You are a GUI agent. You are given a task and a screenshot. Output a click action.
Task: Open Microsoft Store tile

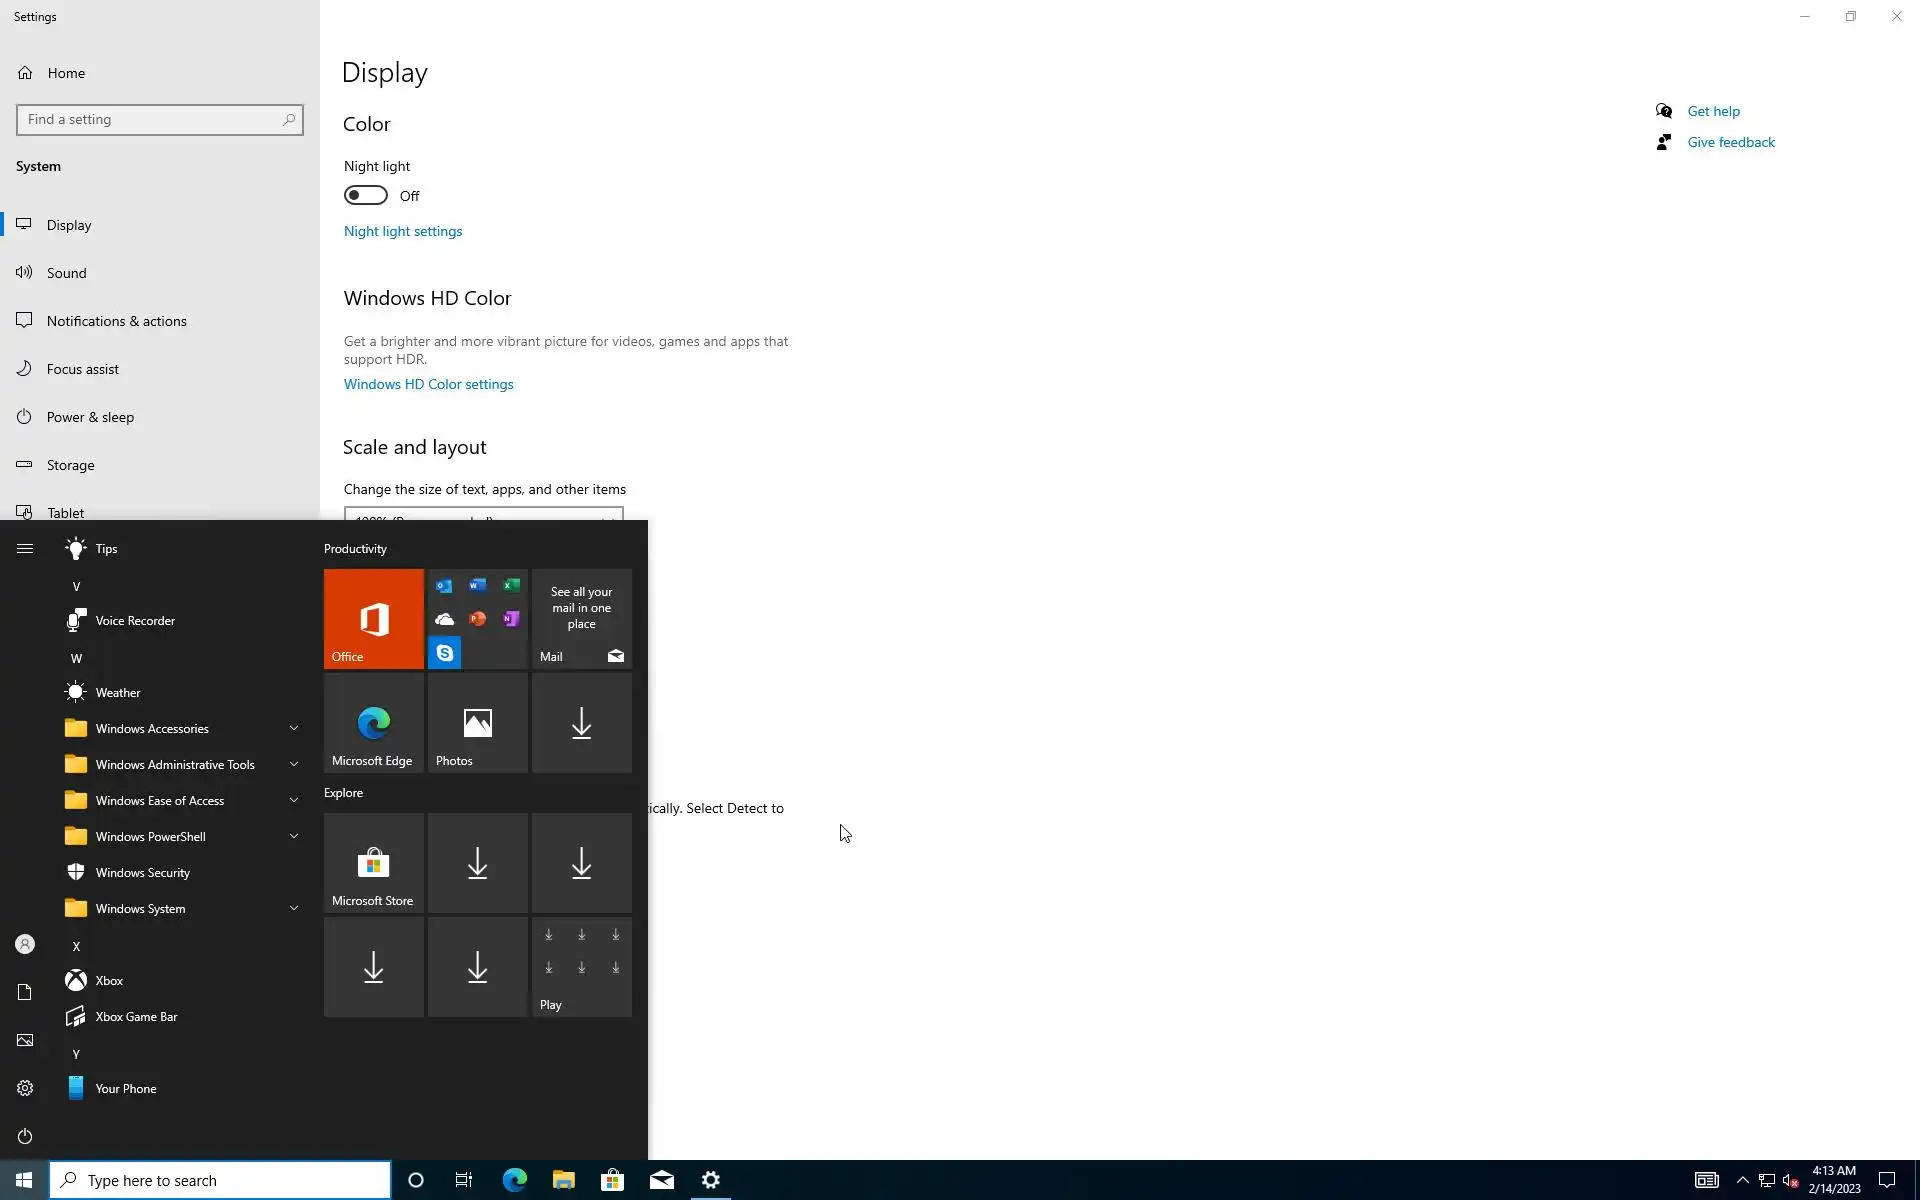(x=373, y=863)
